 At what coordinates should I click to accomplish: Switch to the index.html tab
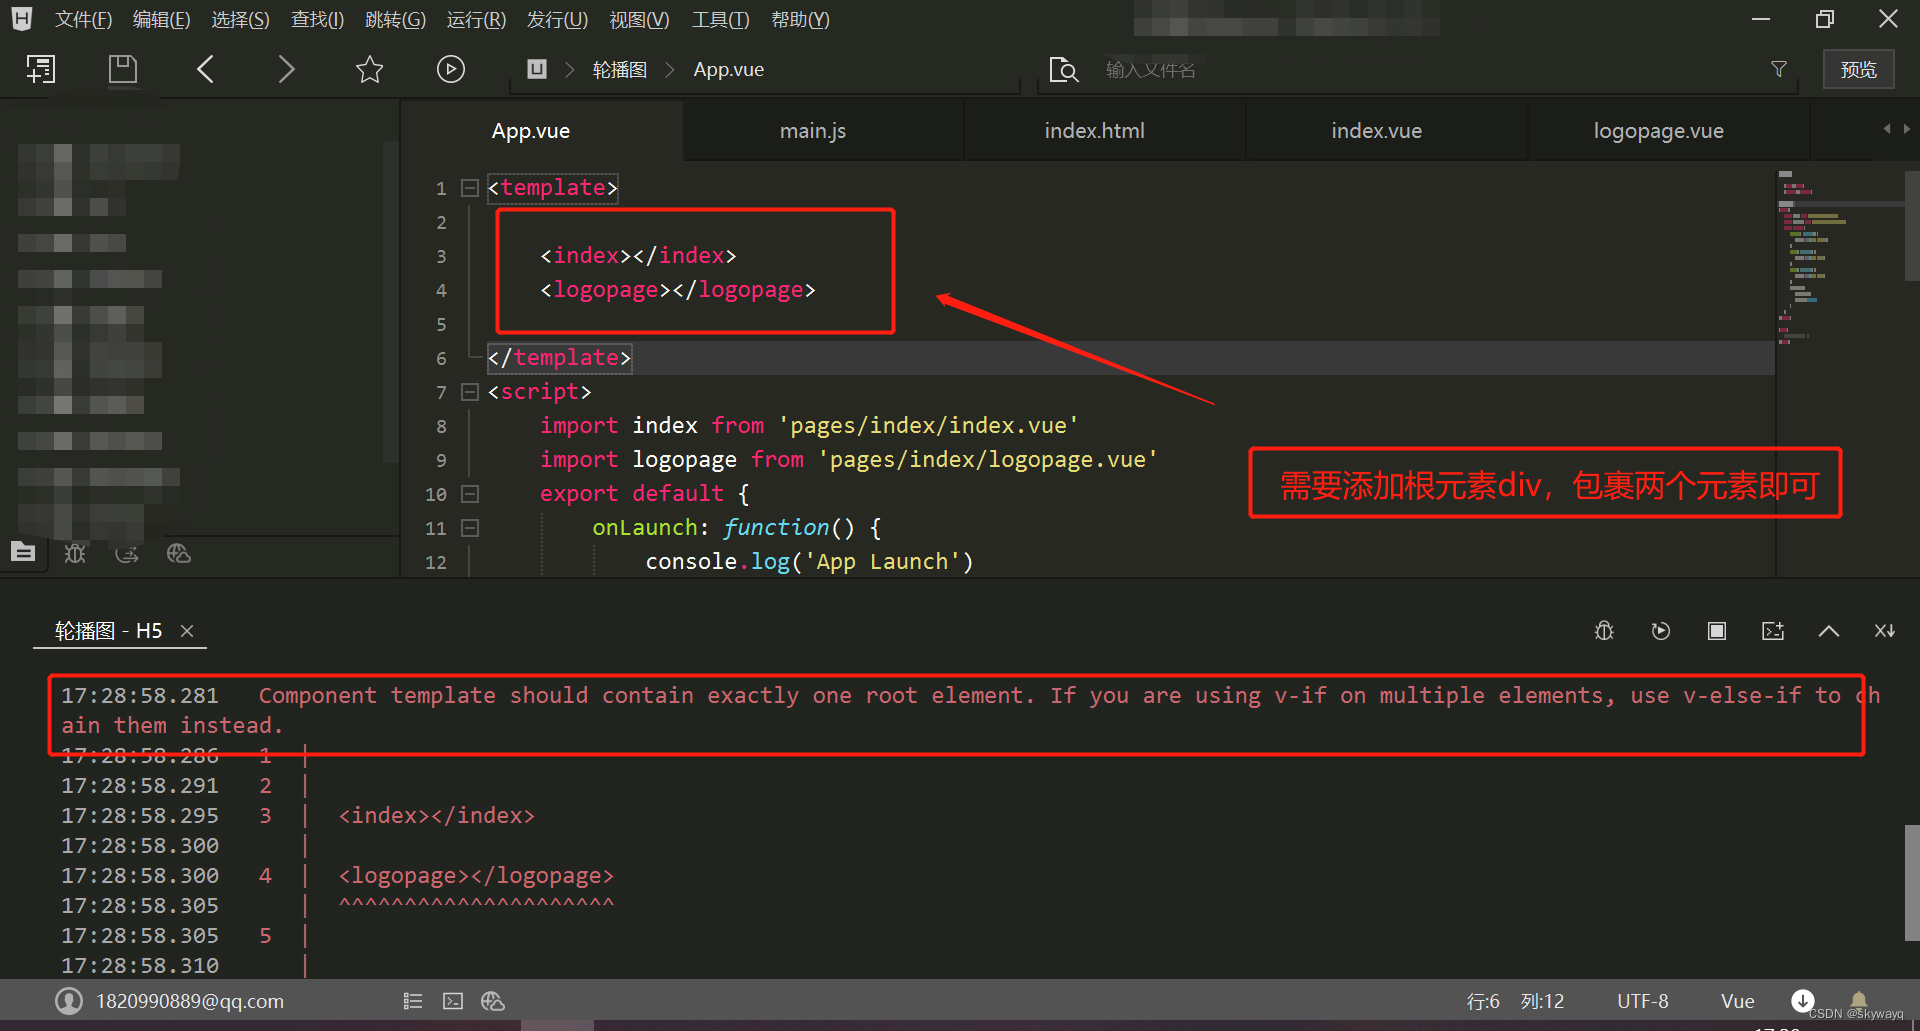1094,130
